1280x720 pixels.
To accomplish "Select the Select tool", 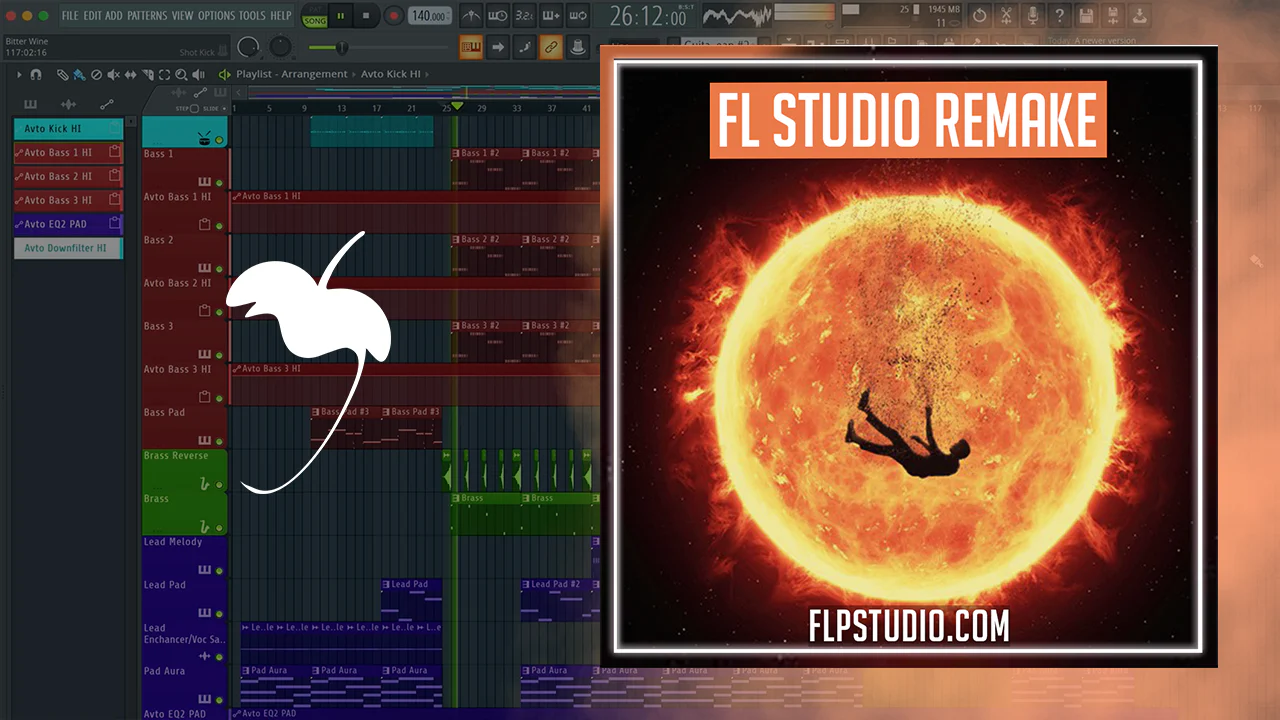I will click(164, 74).
